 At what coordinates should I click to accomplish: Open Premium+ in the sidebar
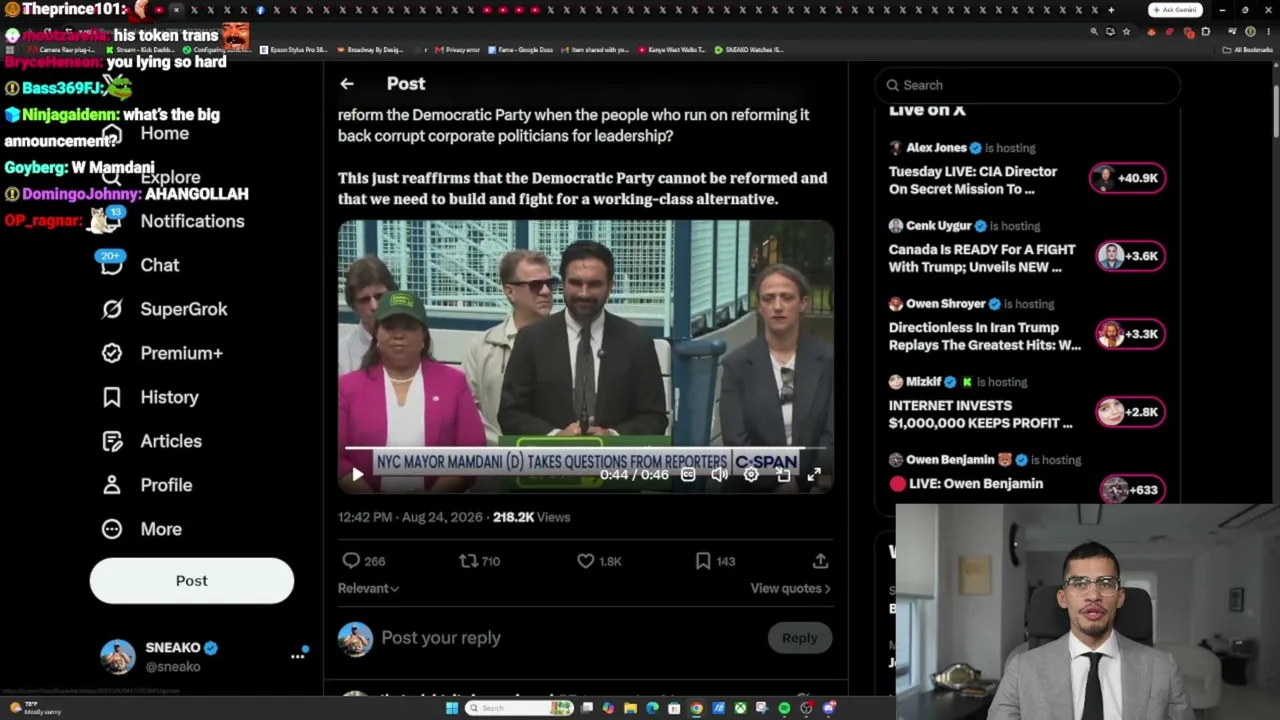click(x=162, y=353)
